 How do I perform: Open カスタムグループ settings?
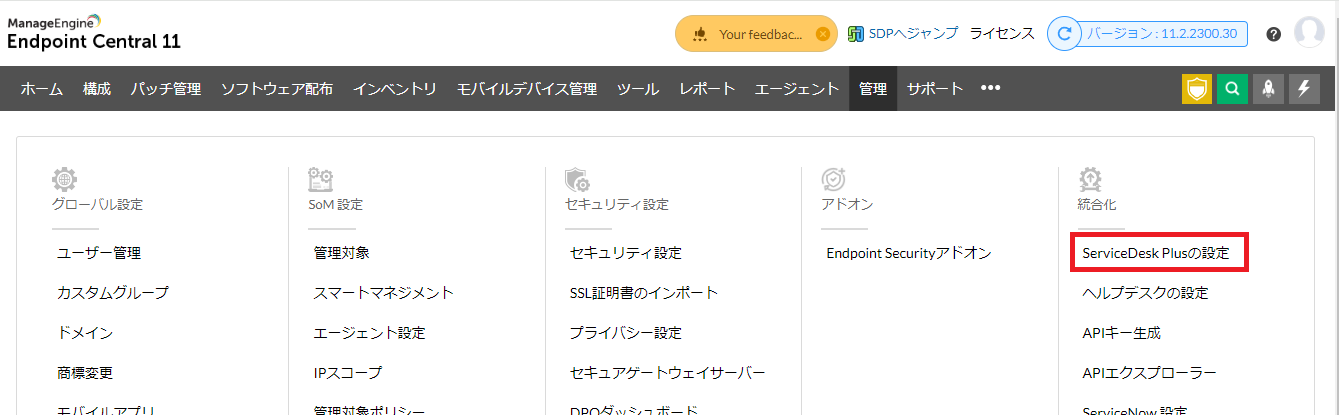pos(113,293)
